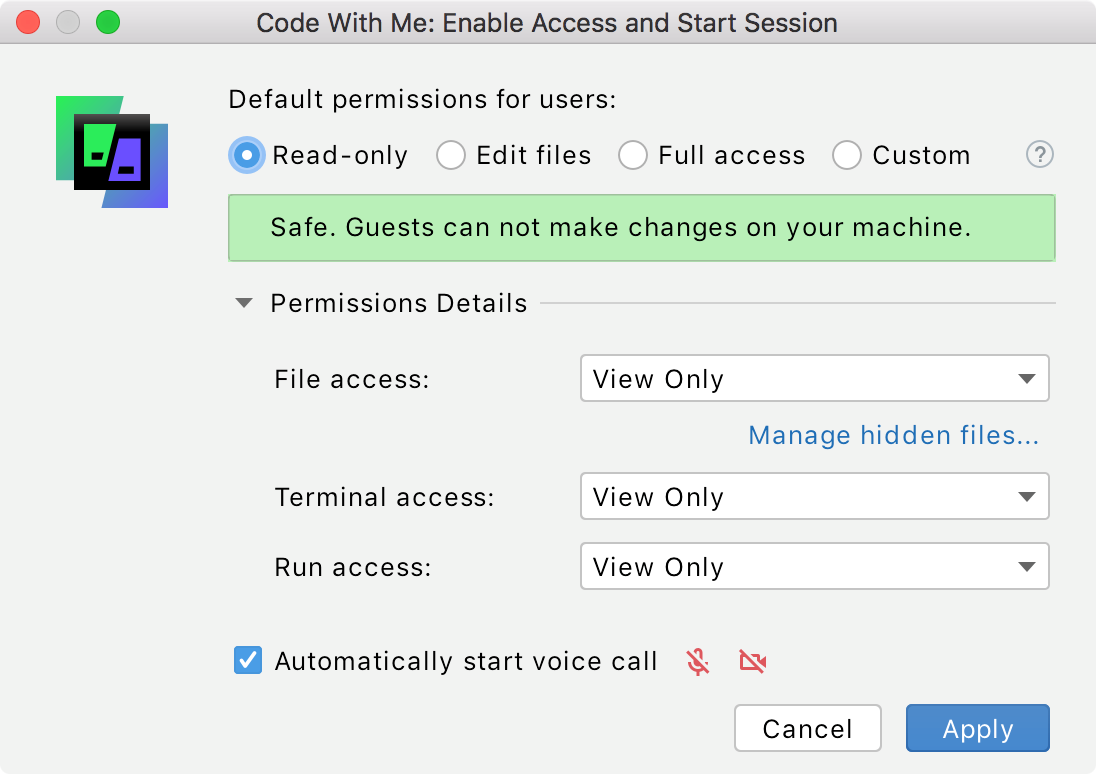
Task: Open the Terminal access dropdown
Action: click(813, 496)
